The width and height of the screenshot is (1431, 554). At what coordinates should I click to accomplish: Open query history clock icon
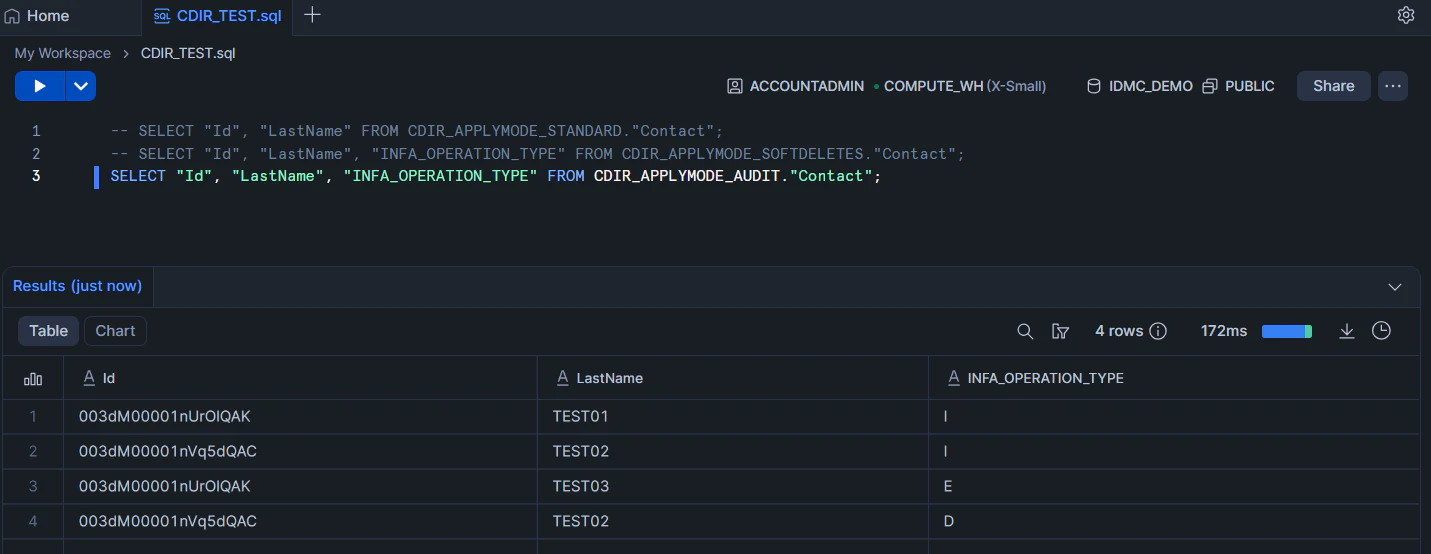coord(1382,331)
